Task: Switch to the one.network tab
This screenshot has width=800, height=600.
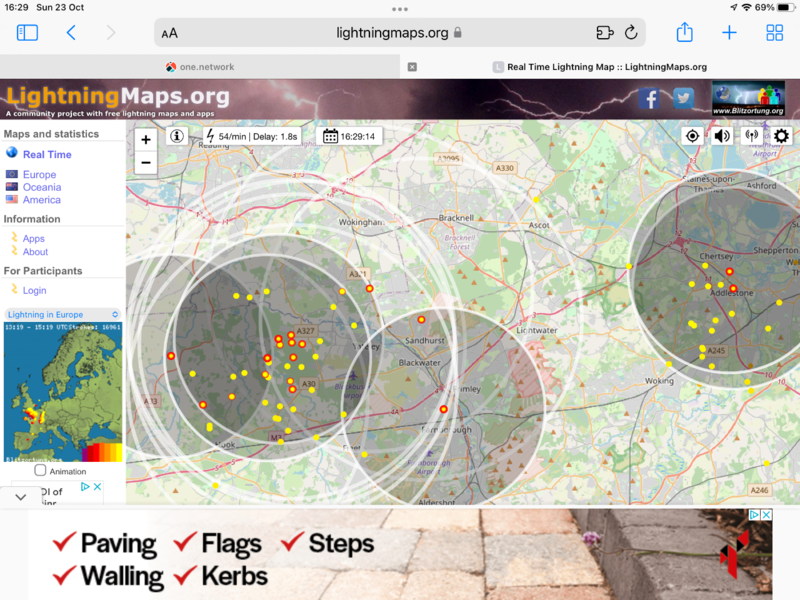Action: point(200,67)
